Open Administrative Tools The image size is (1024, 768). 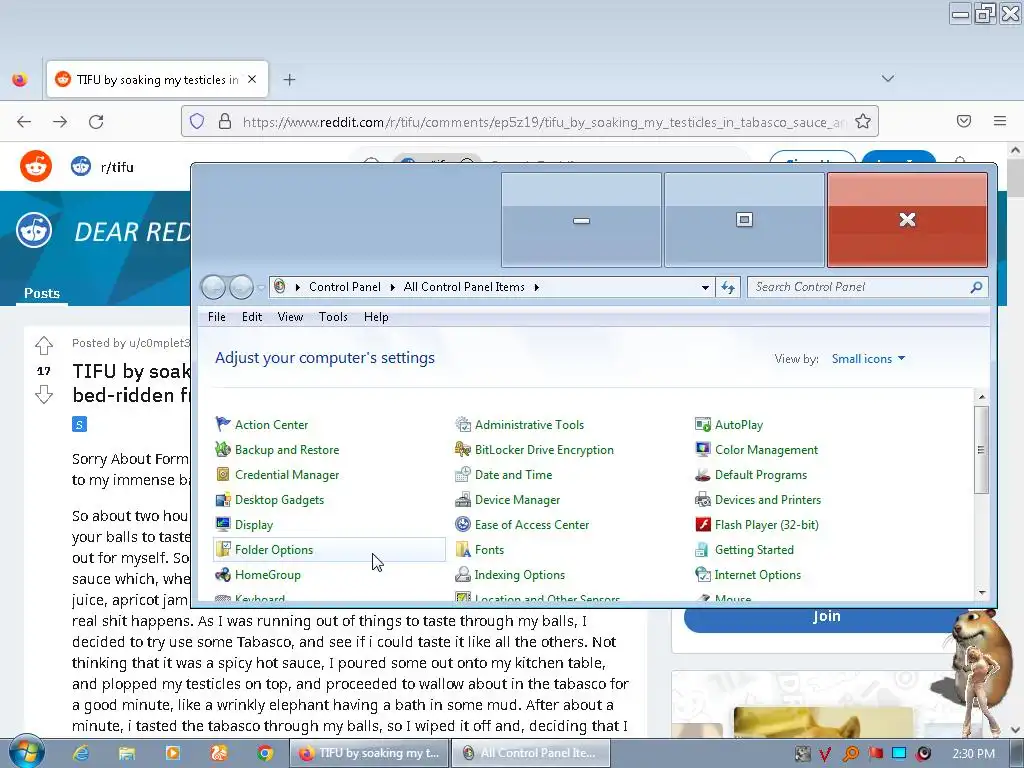(x=520, y=424)
